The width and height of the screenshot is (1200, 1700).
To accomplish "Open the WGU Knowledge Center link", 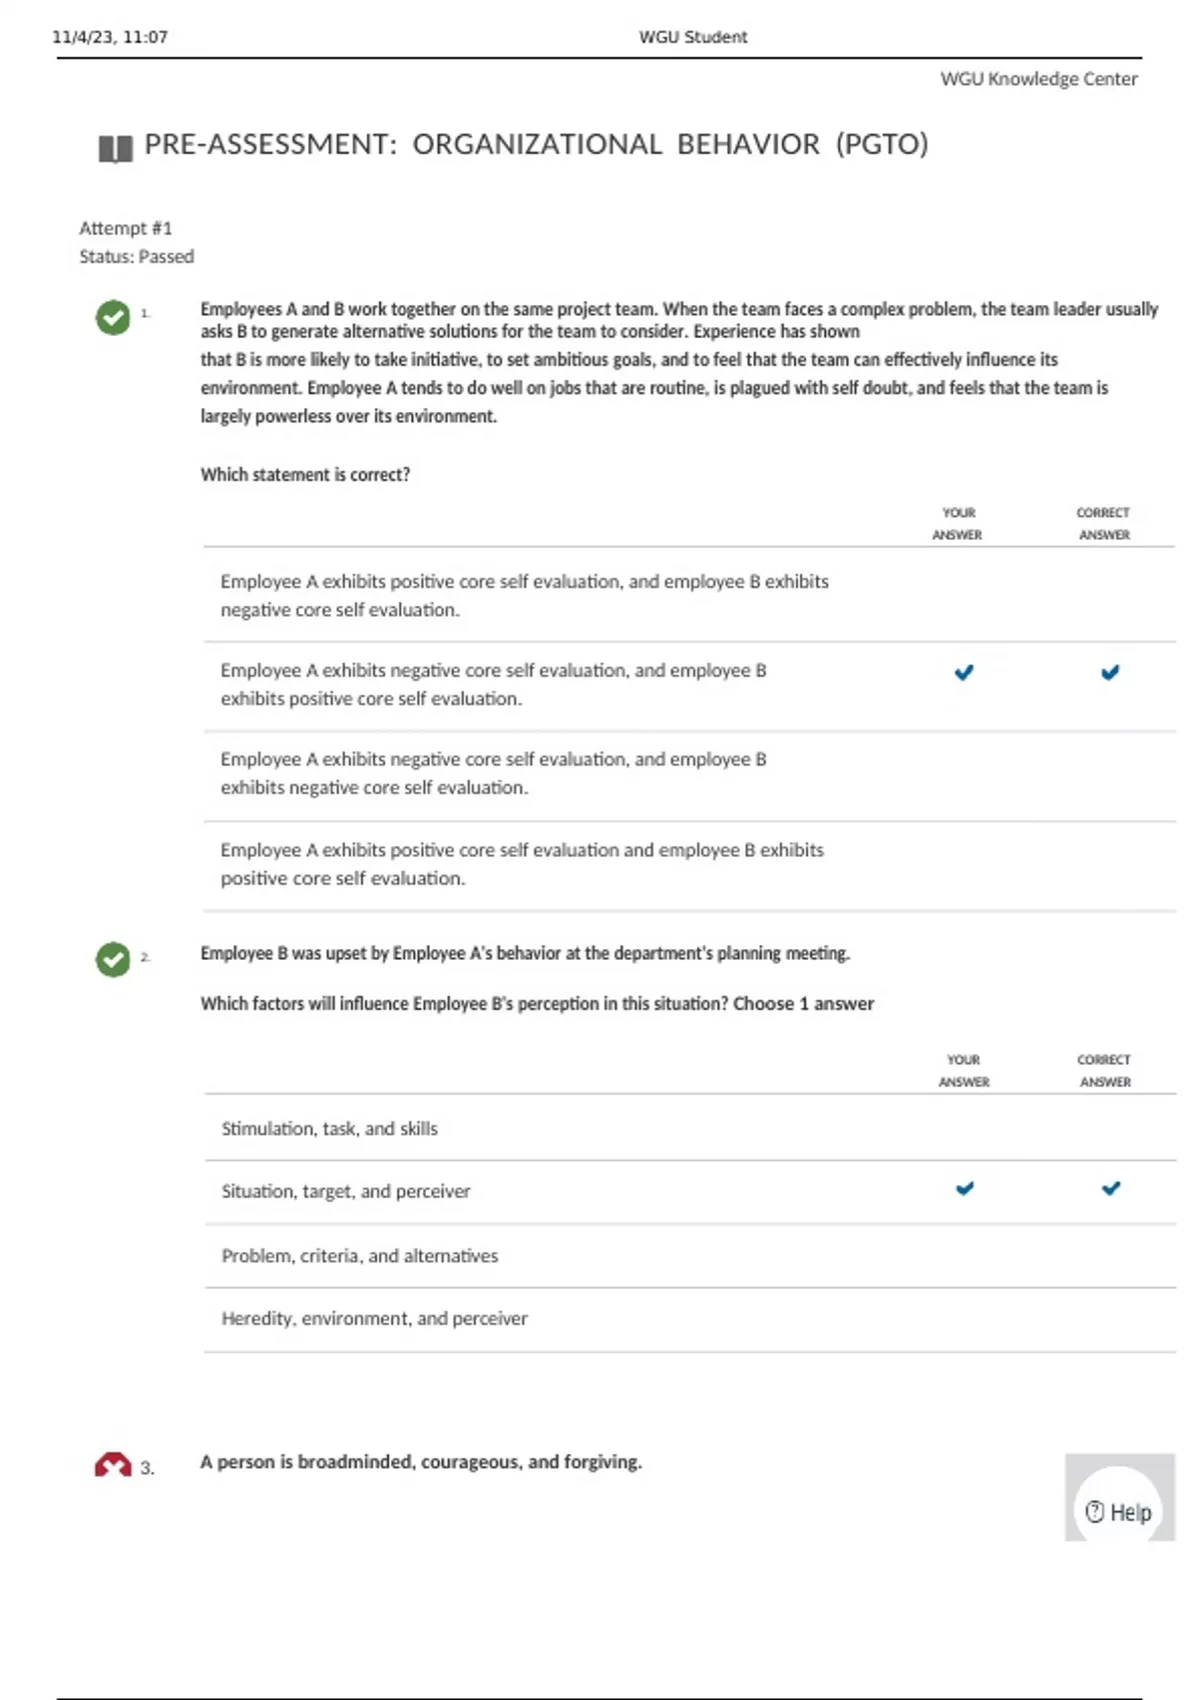I will click(1038, 79).
